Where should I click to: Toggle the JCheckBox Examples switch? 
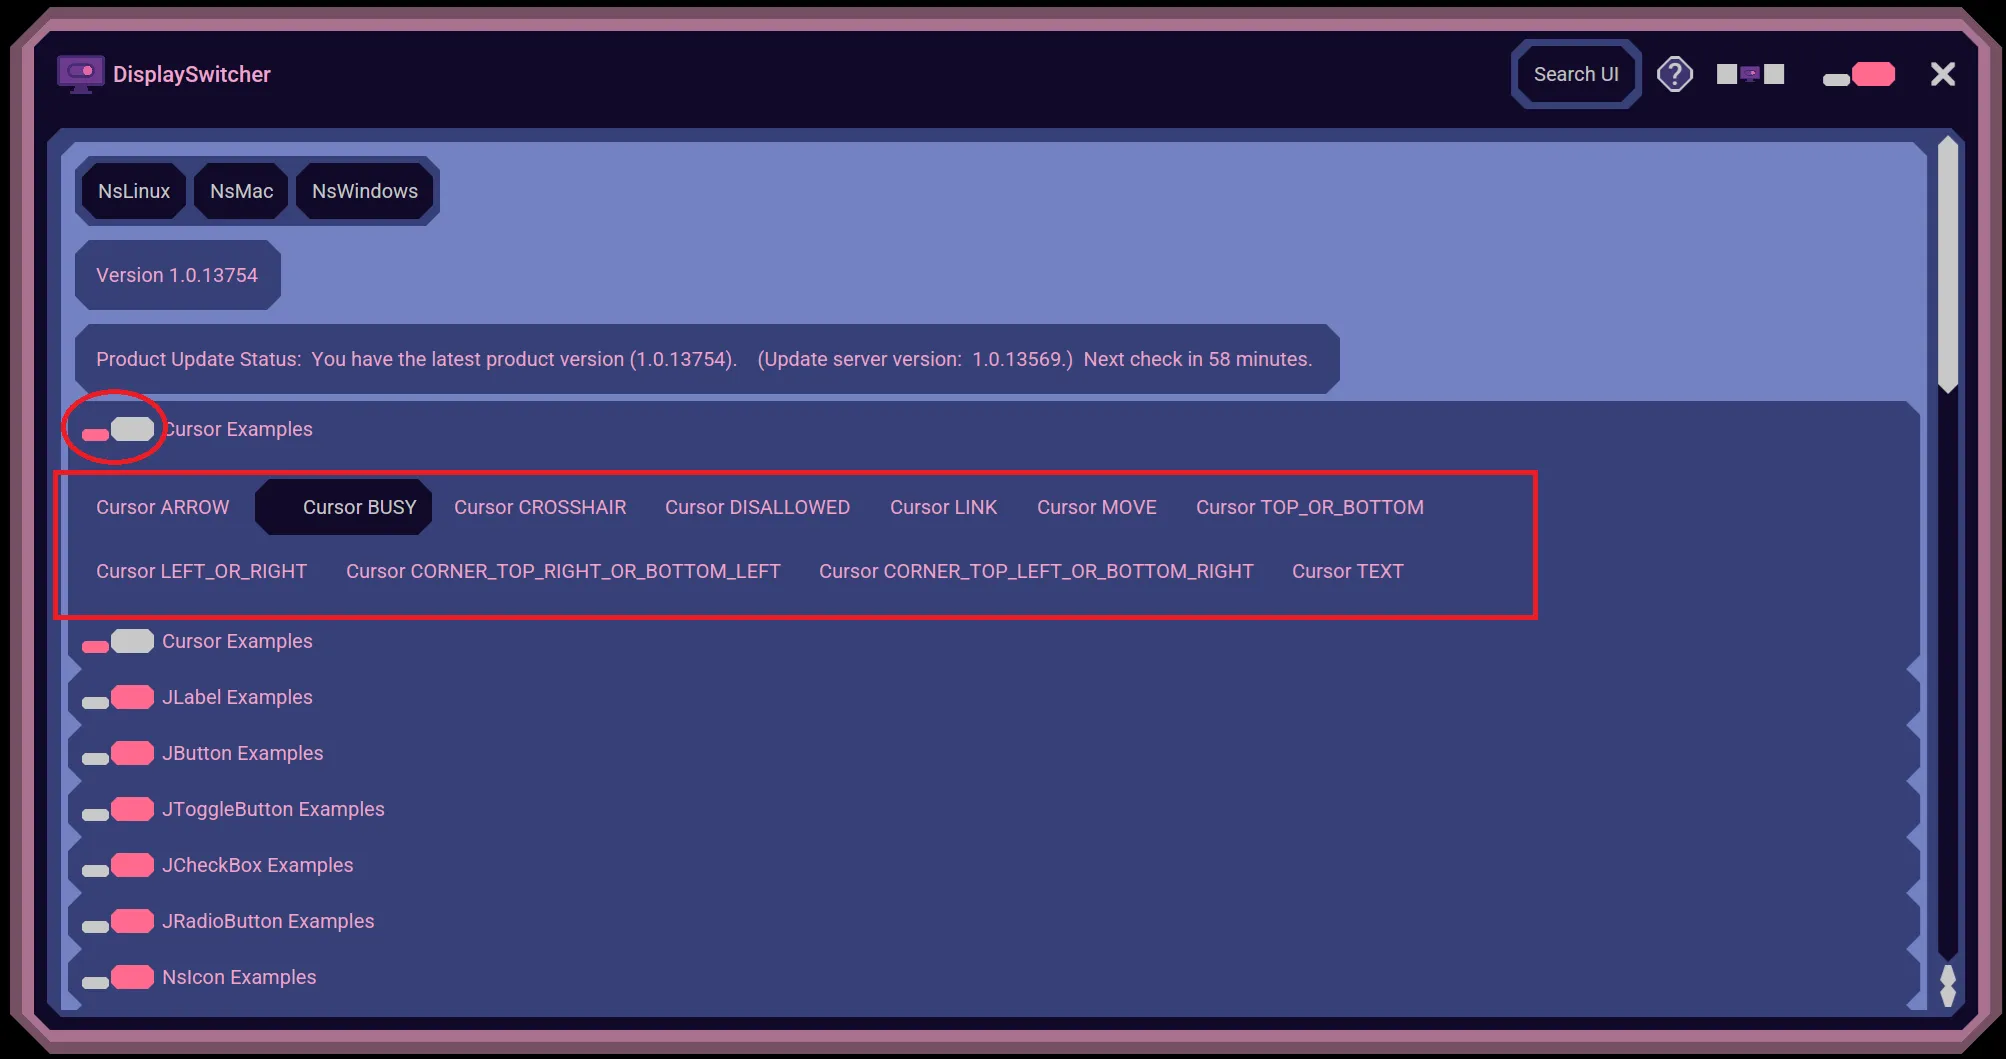coord(118,866)
